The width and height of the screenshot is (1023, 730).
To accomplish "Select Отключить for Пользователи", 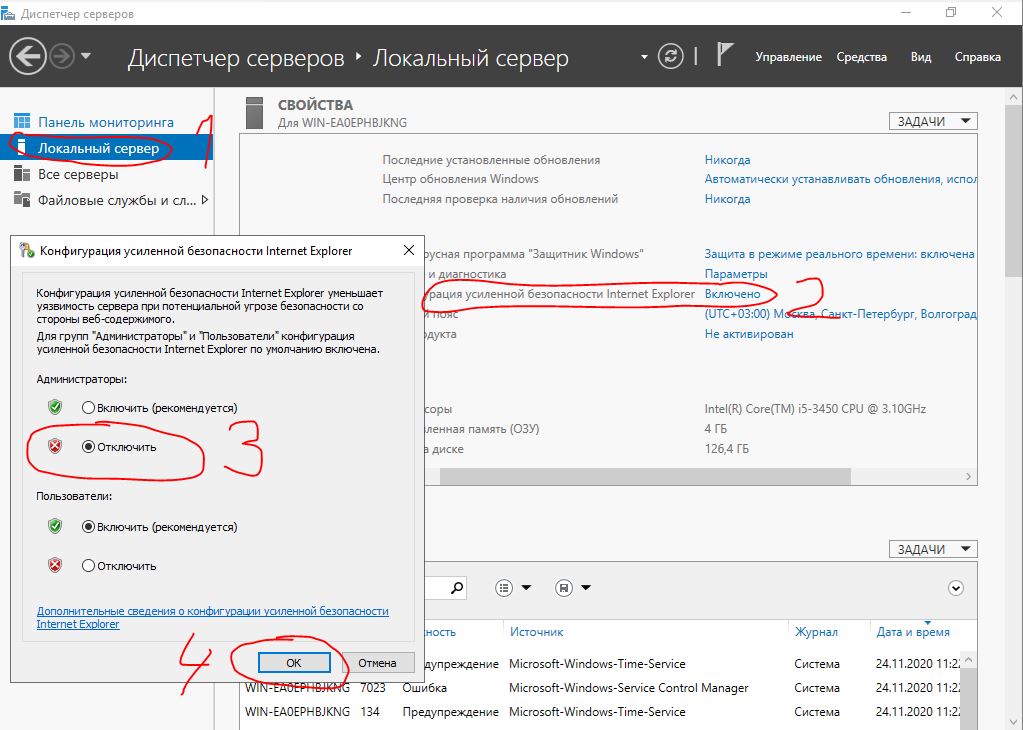I will pyautogui.click(x=89, y=566).
